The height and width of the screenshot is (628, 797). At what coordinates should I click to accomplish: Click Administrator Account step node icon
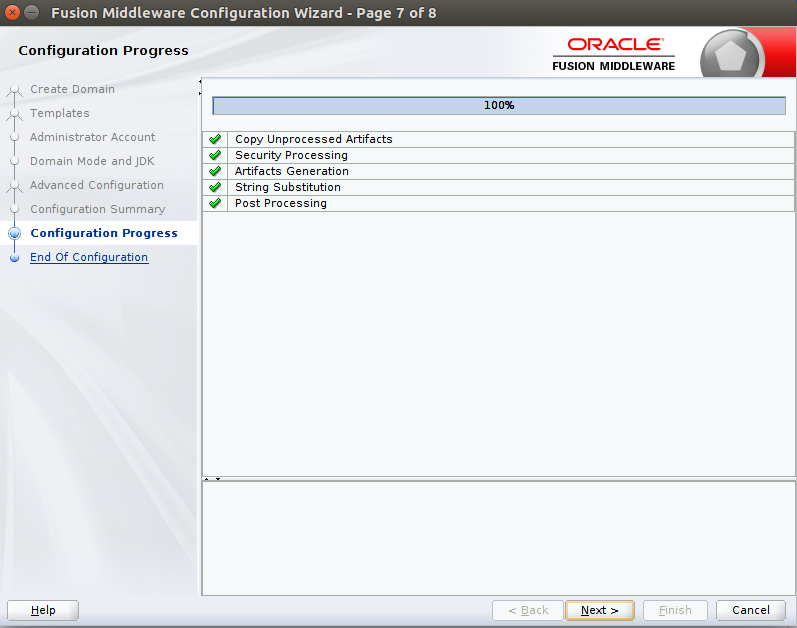15,137
